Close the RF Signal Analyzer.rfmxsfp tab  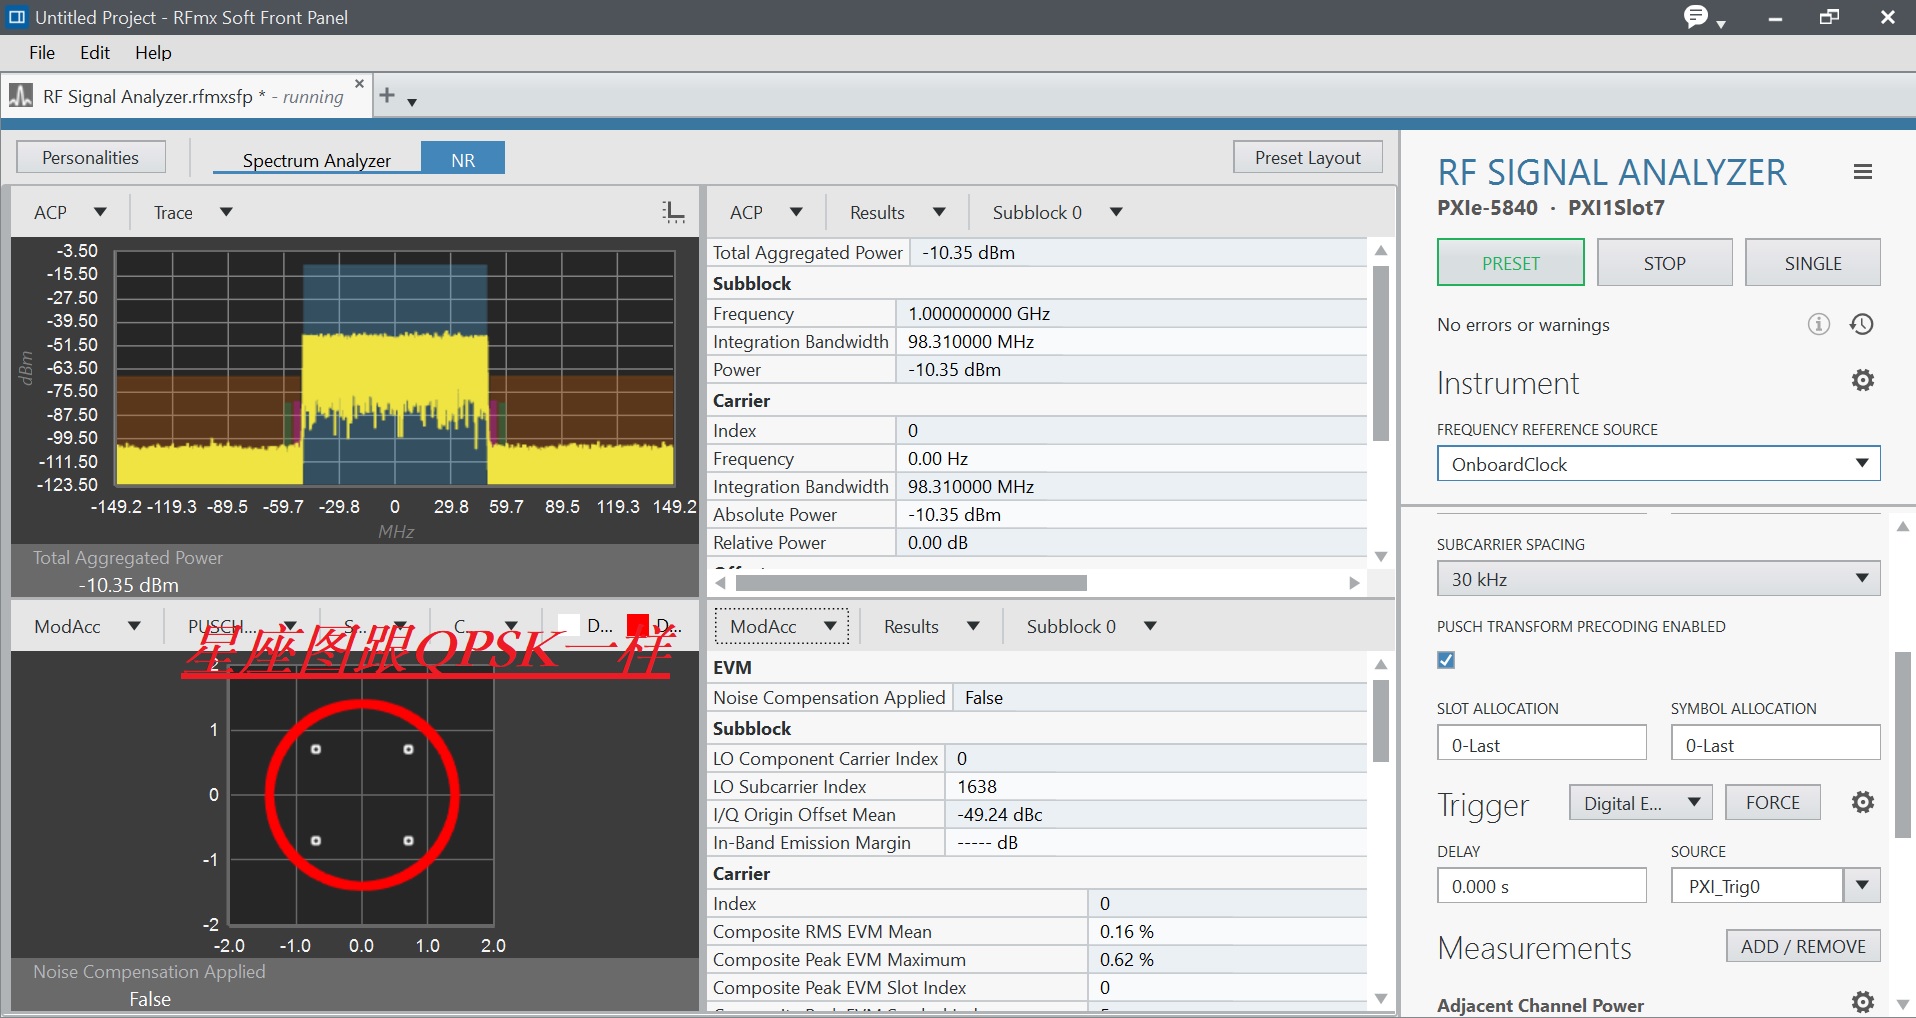tap(359, 83)
